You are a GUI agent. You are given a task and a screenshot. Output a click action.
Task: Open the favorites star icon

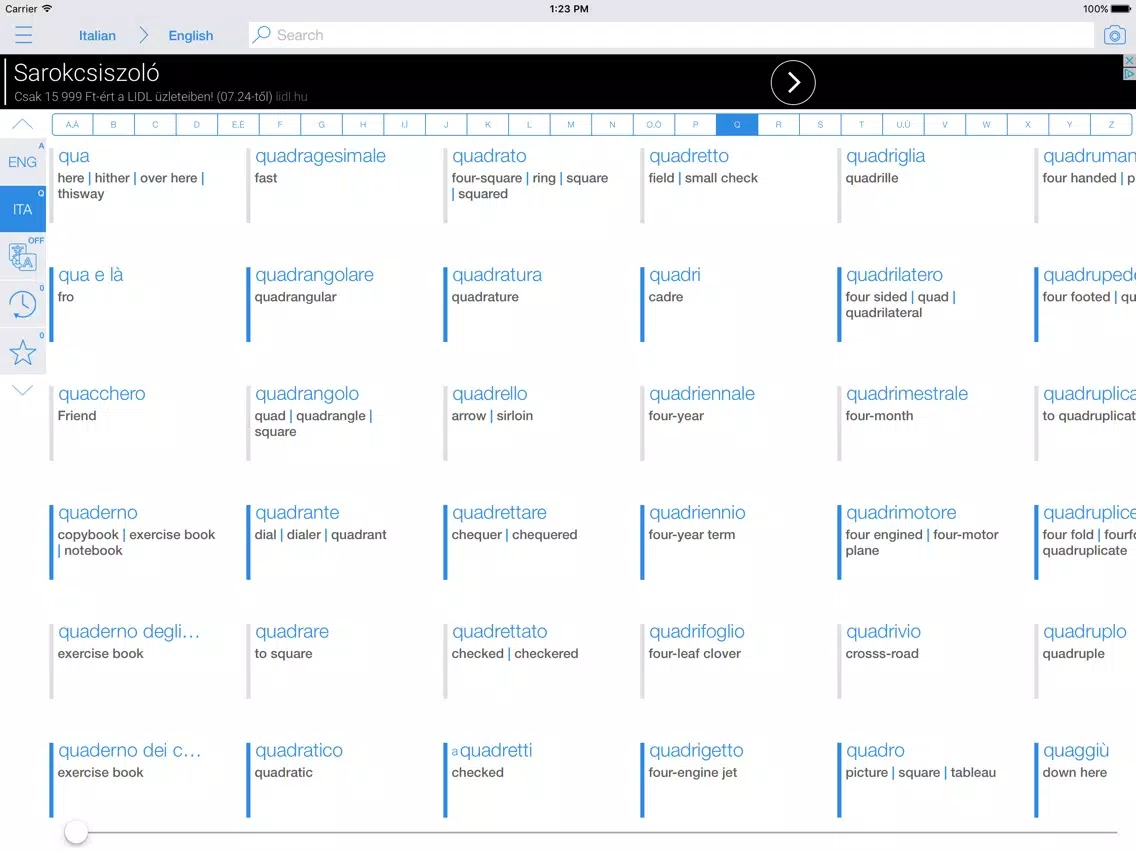point(22,353)
